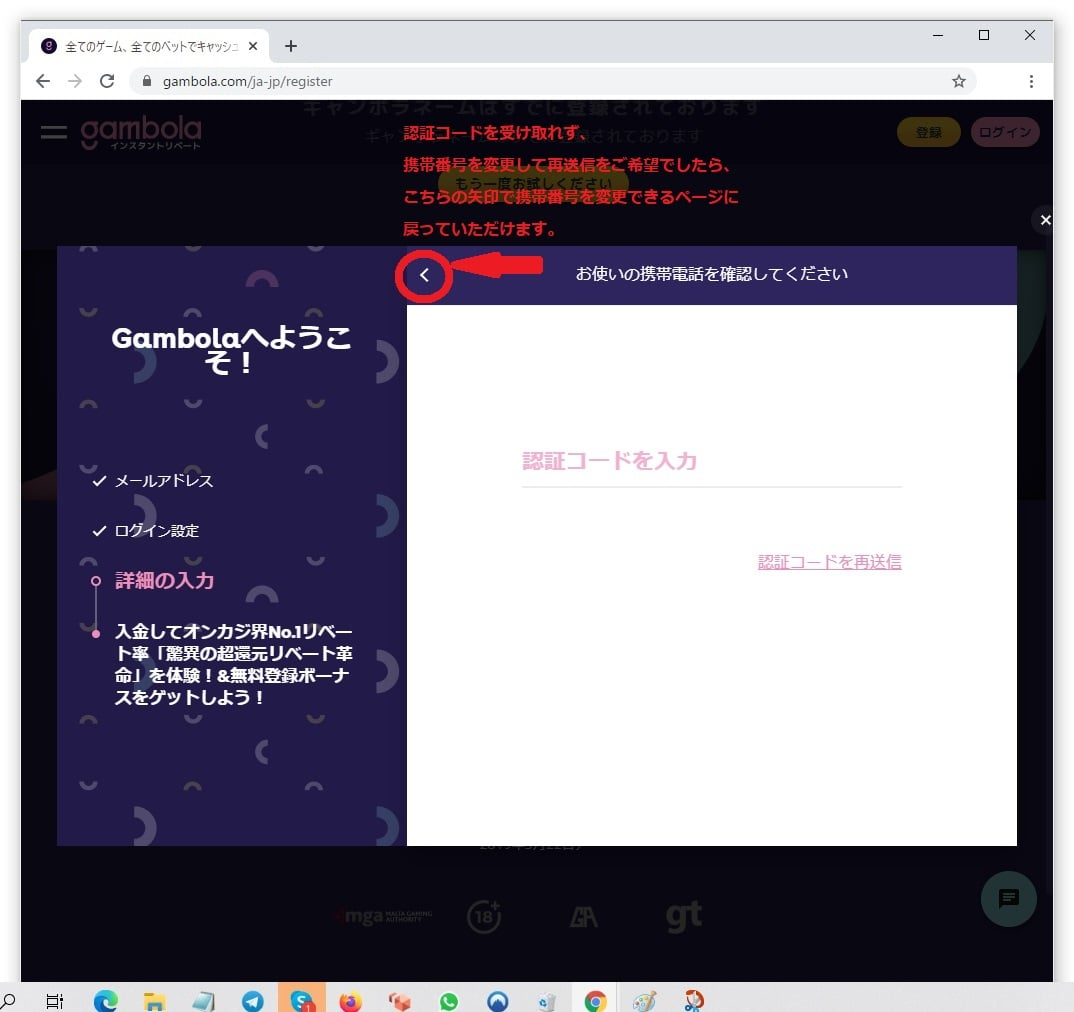The width and height of the screenshot is (1074, 1012).
Task: Open Firefox from the taskbar
Action: 351,1001
